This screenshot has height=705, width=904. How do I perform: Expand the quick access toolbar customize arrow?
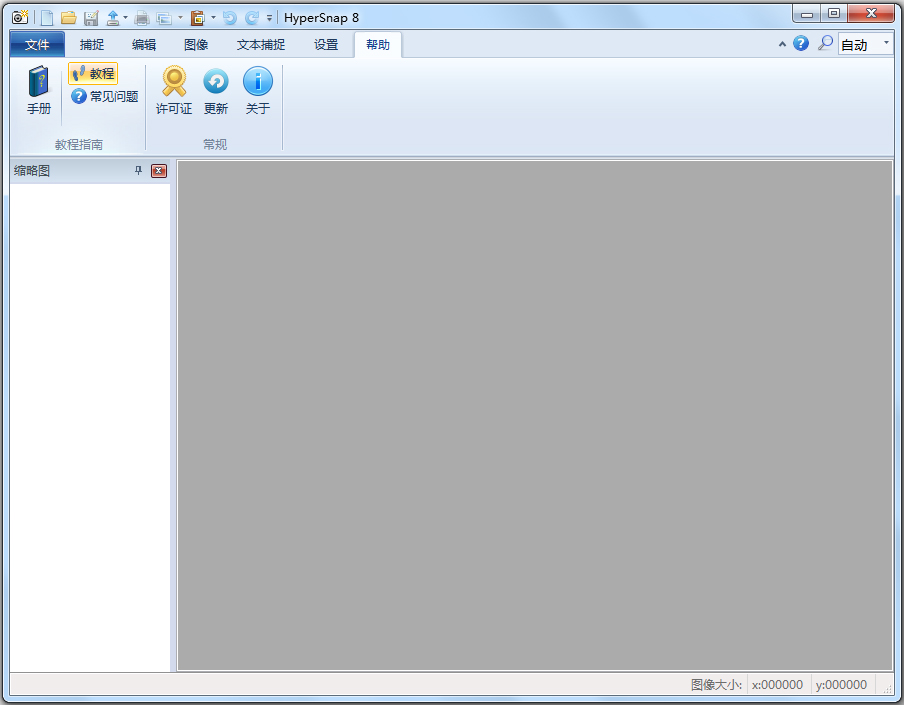coord(270,18)
